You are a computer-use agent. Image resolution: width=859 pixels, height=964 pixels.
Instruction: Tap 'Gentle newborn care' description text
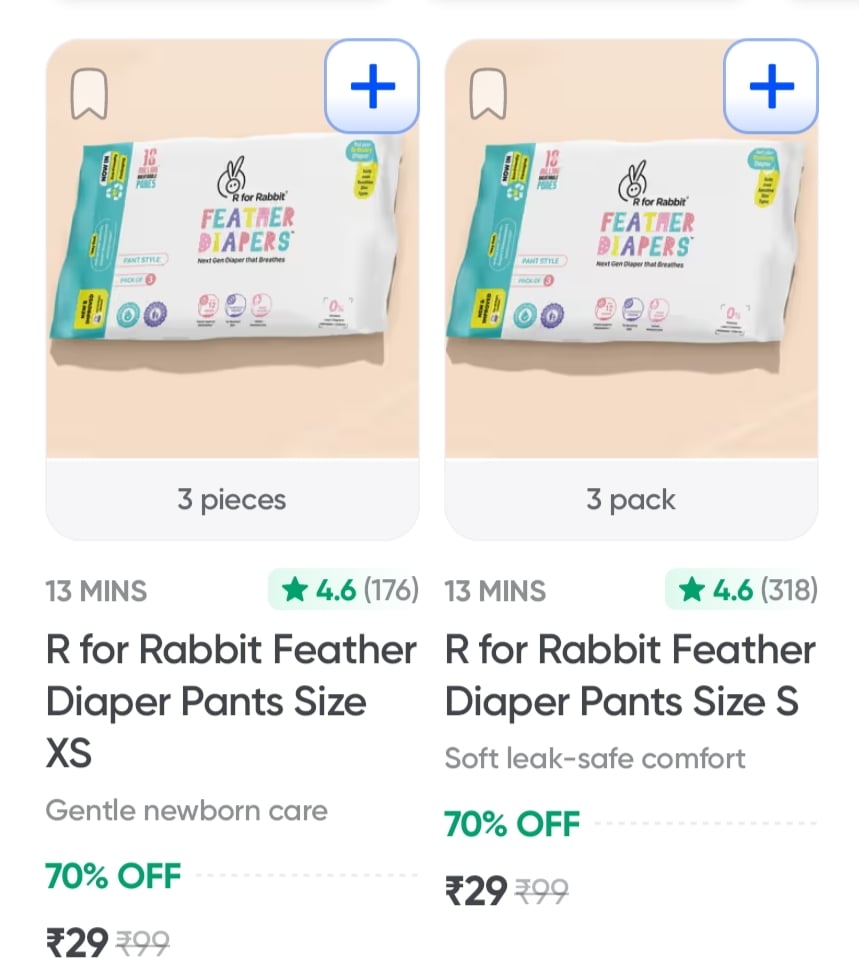coord(187,810)
